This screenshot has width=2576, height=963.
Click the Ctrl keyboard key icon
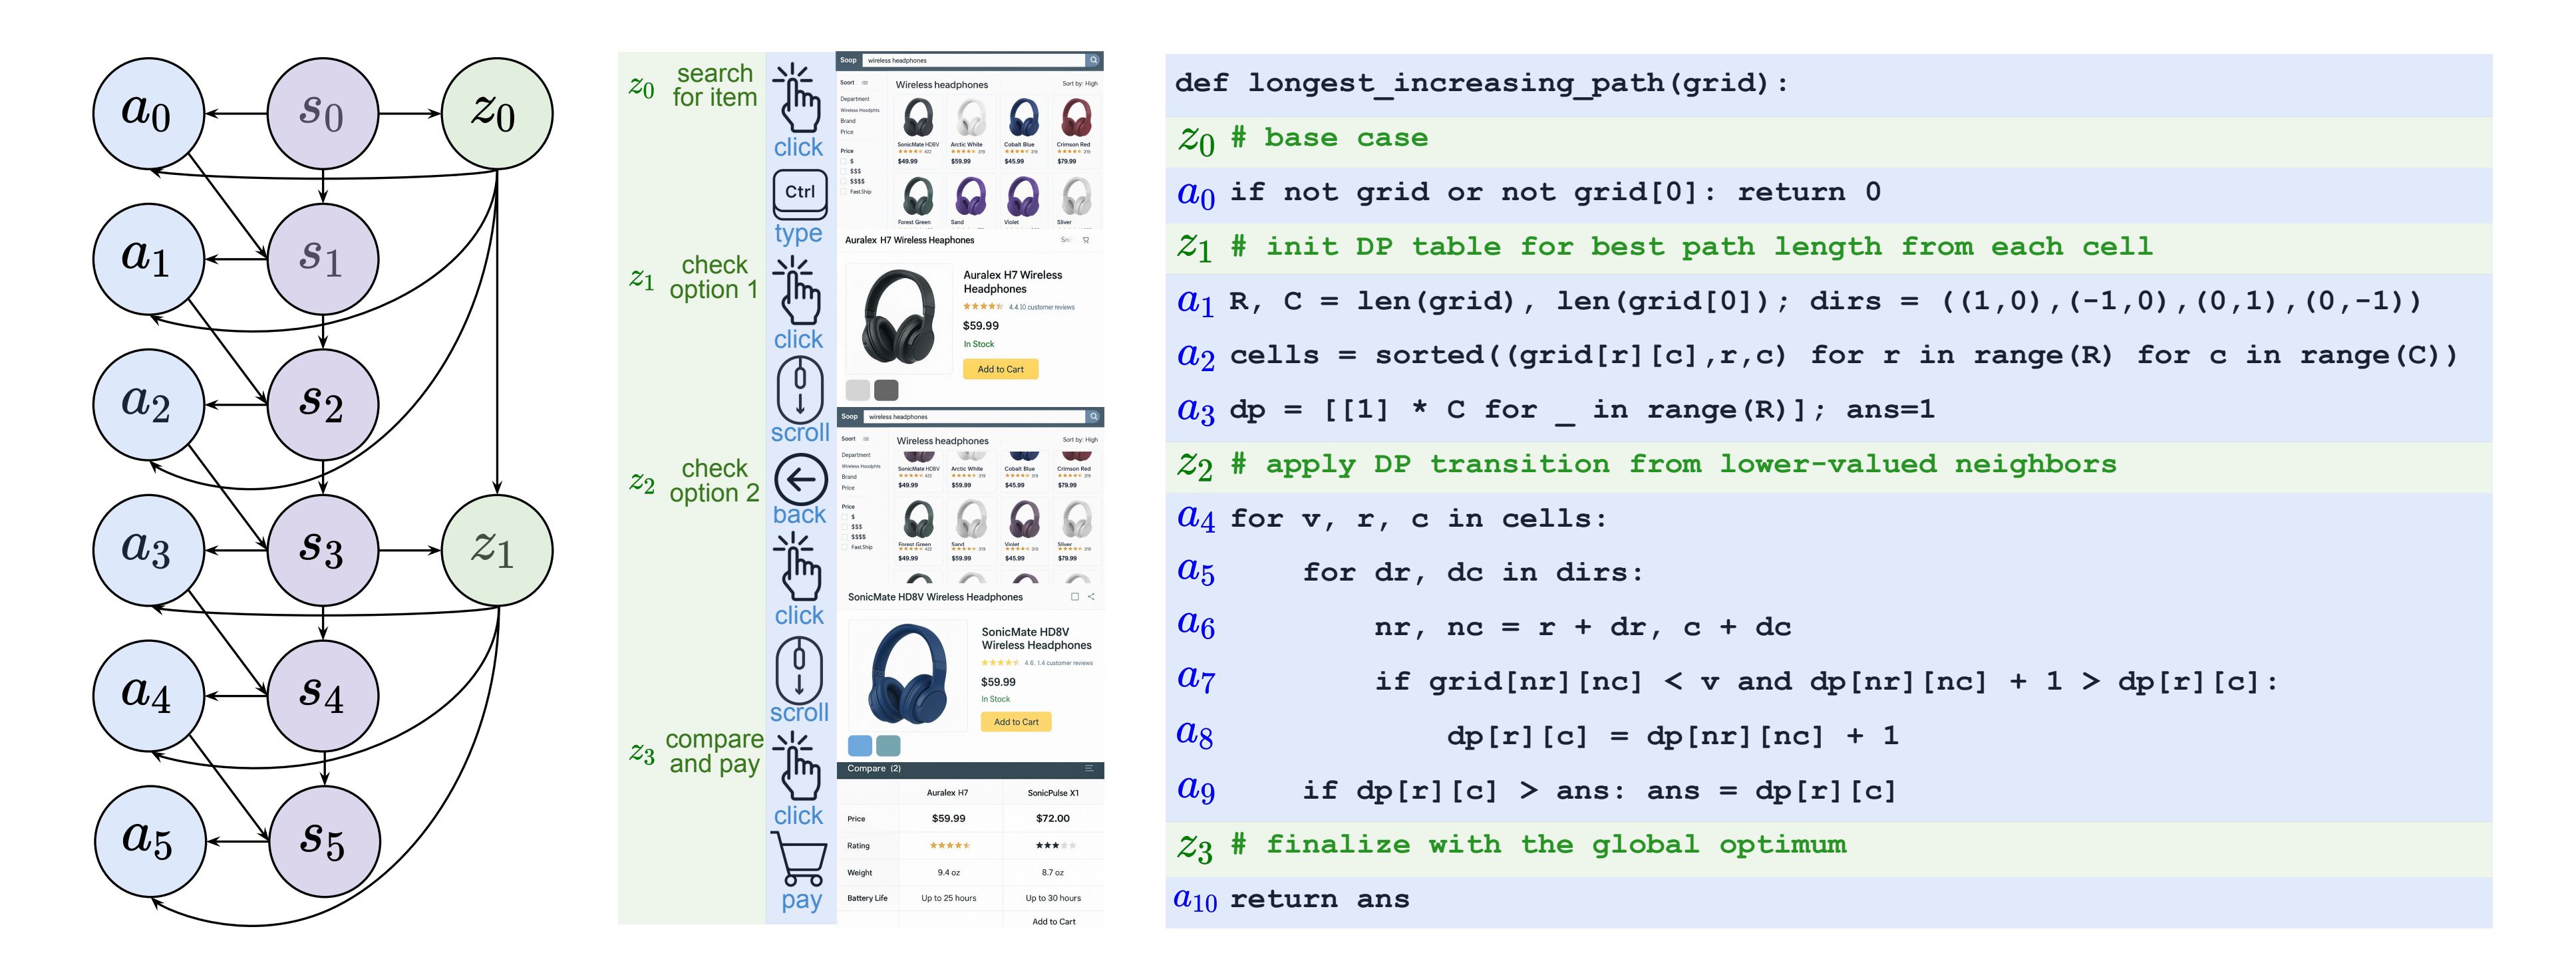(799, 193)
